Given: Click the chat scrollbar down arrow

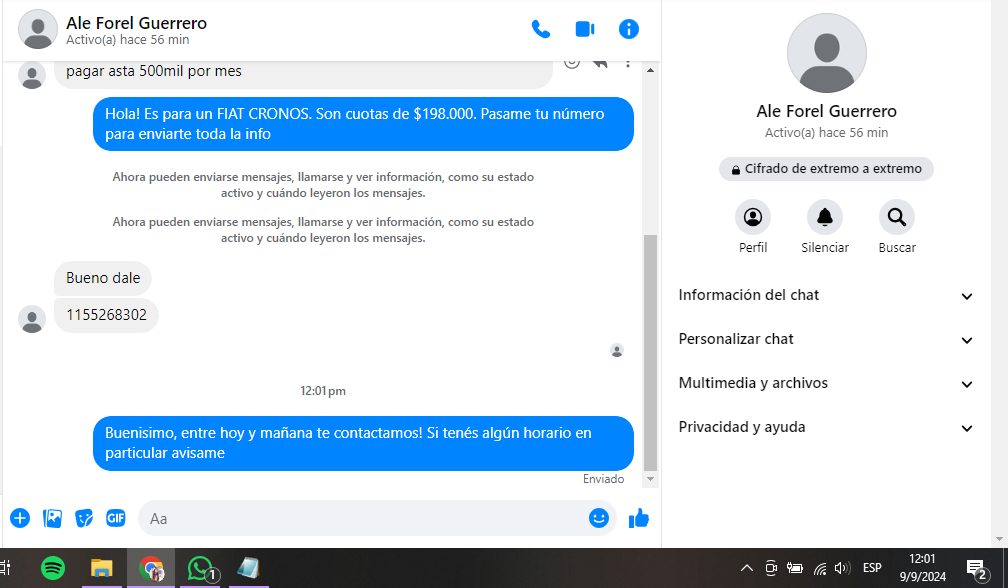Looking at the screenshot, I should point(651,479).
